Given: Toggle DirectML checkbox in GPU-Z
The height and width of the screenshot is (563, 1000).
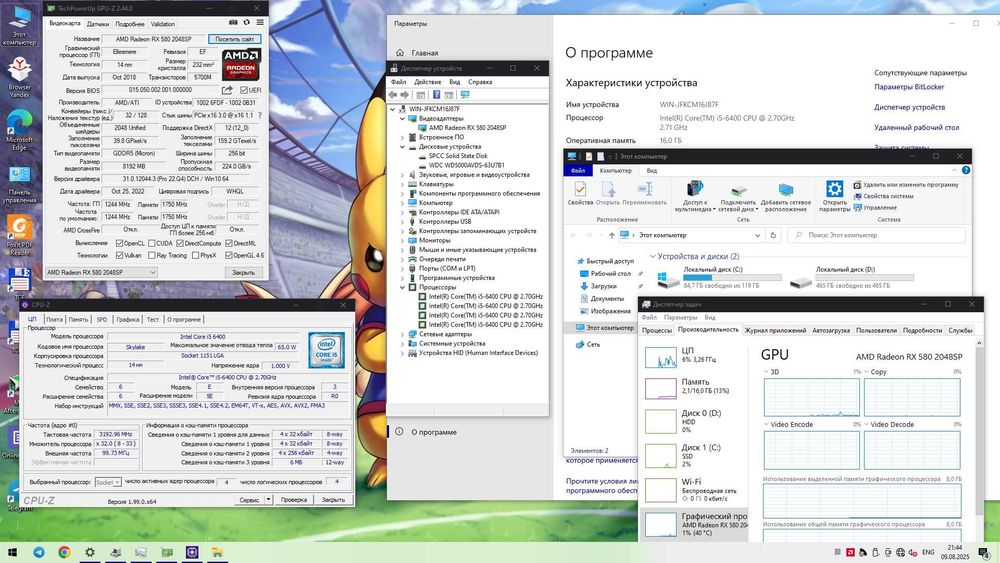Looking at the screenshot, I should point(228,243).
